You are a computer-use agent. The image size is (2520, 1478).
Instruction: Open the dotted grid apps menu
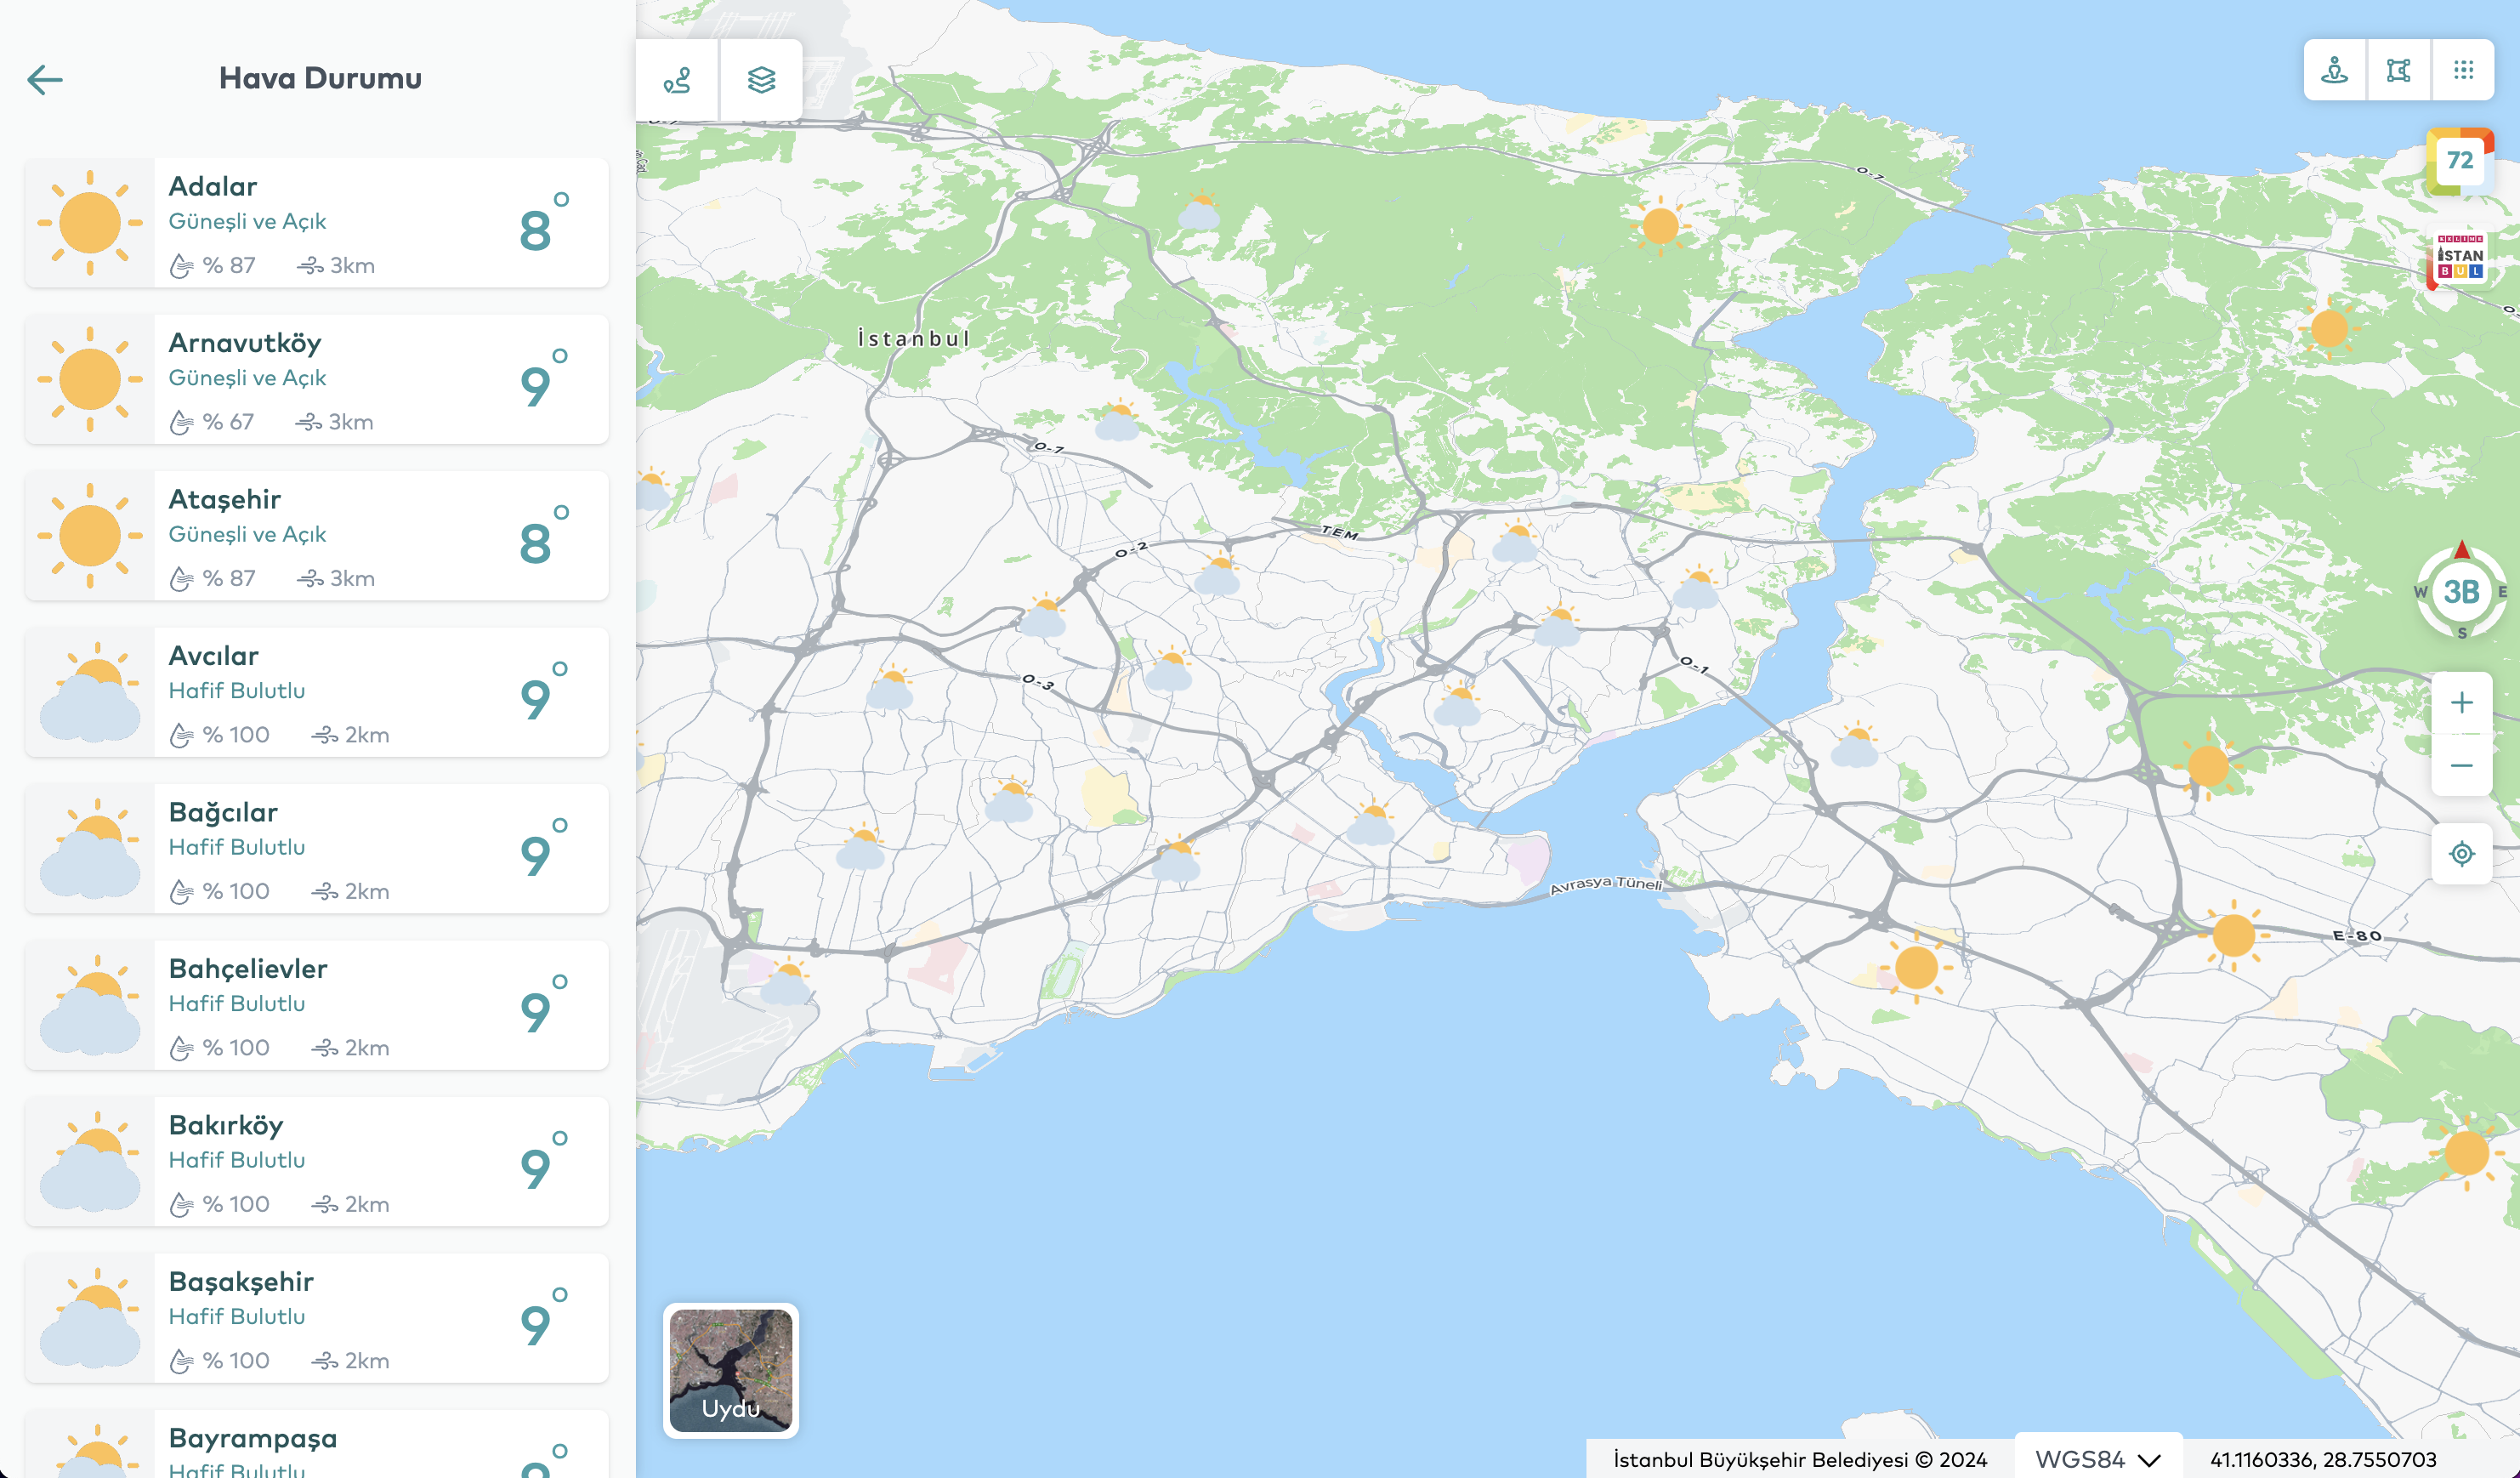coord(2463,70)
